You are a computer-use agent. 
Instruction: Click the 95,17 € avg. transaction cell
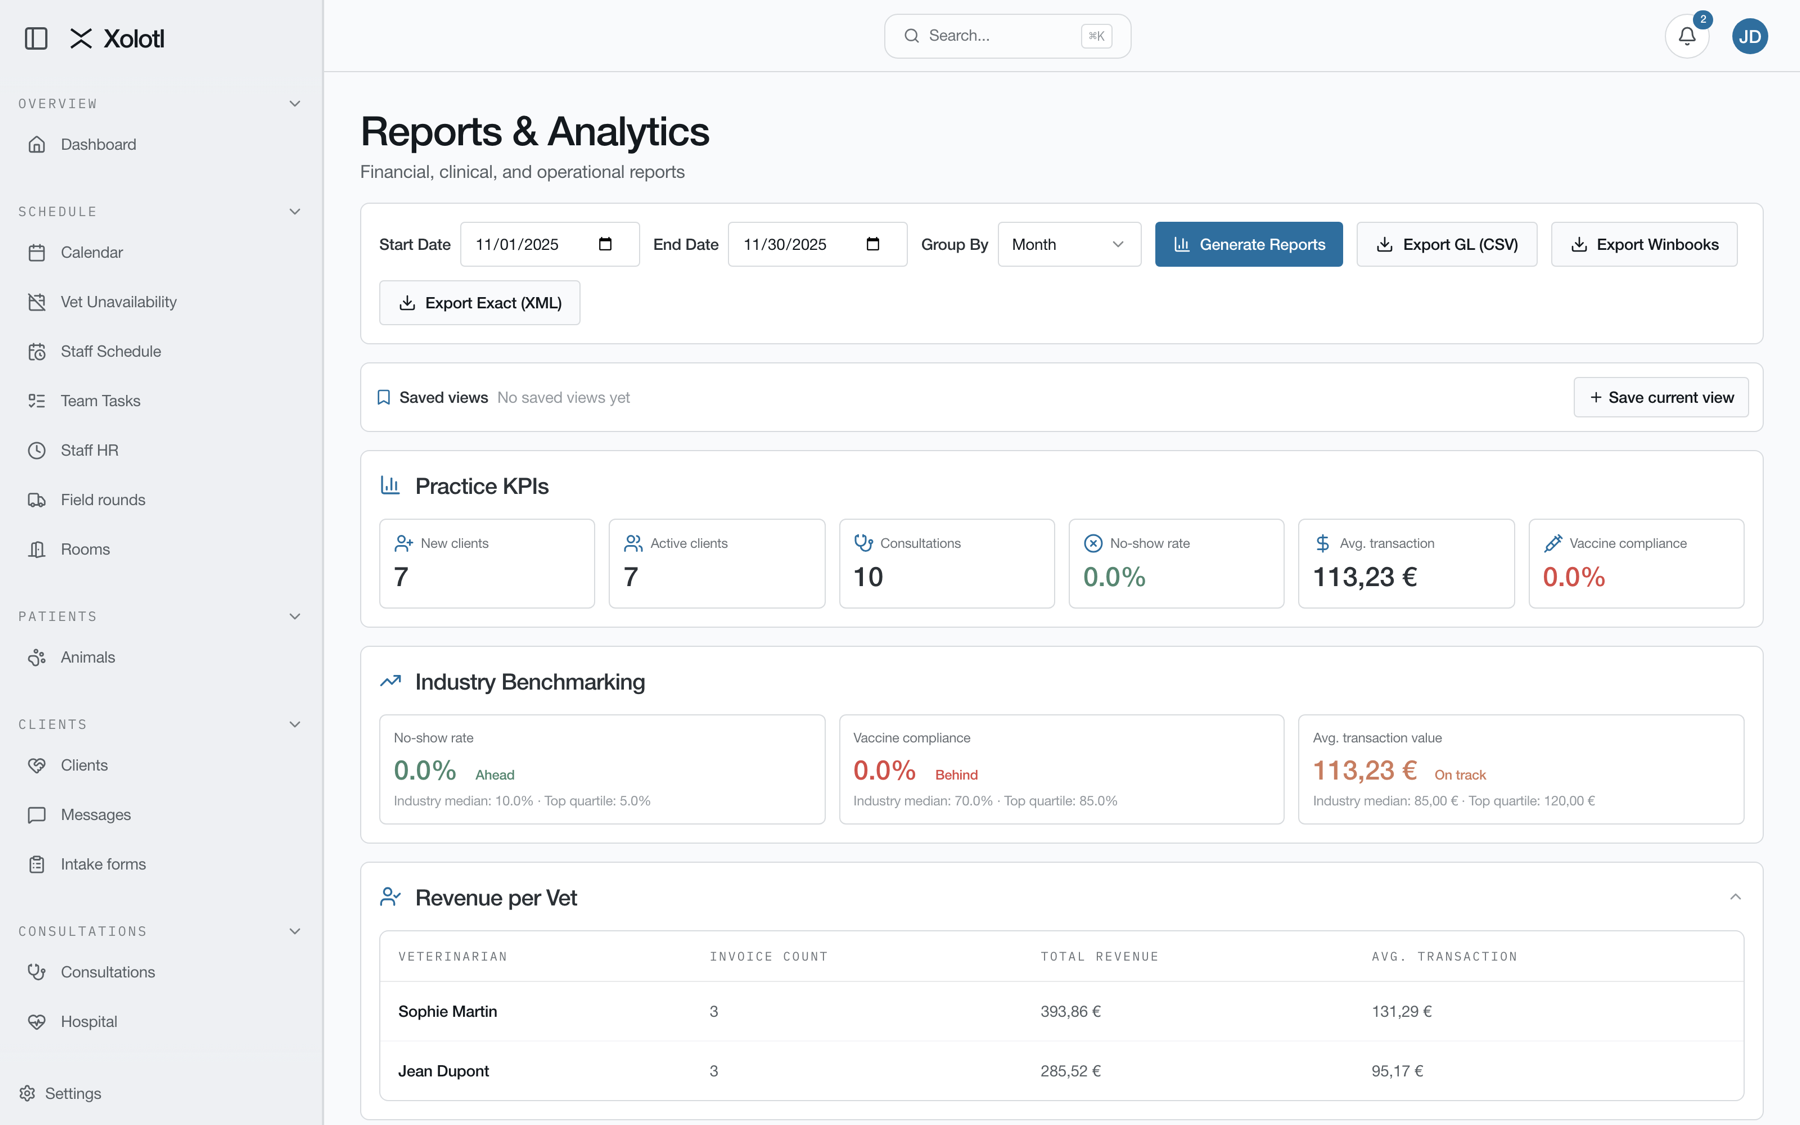1398,1071
